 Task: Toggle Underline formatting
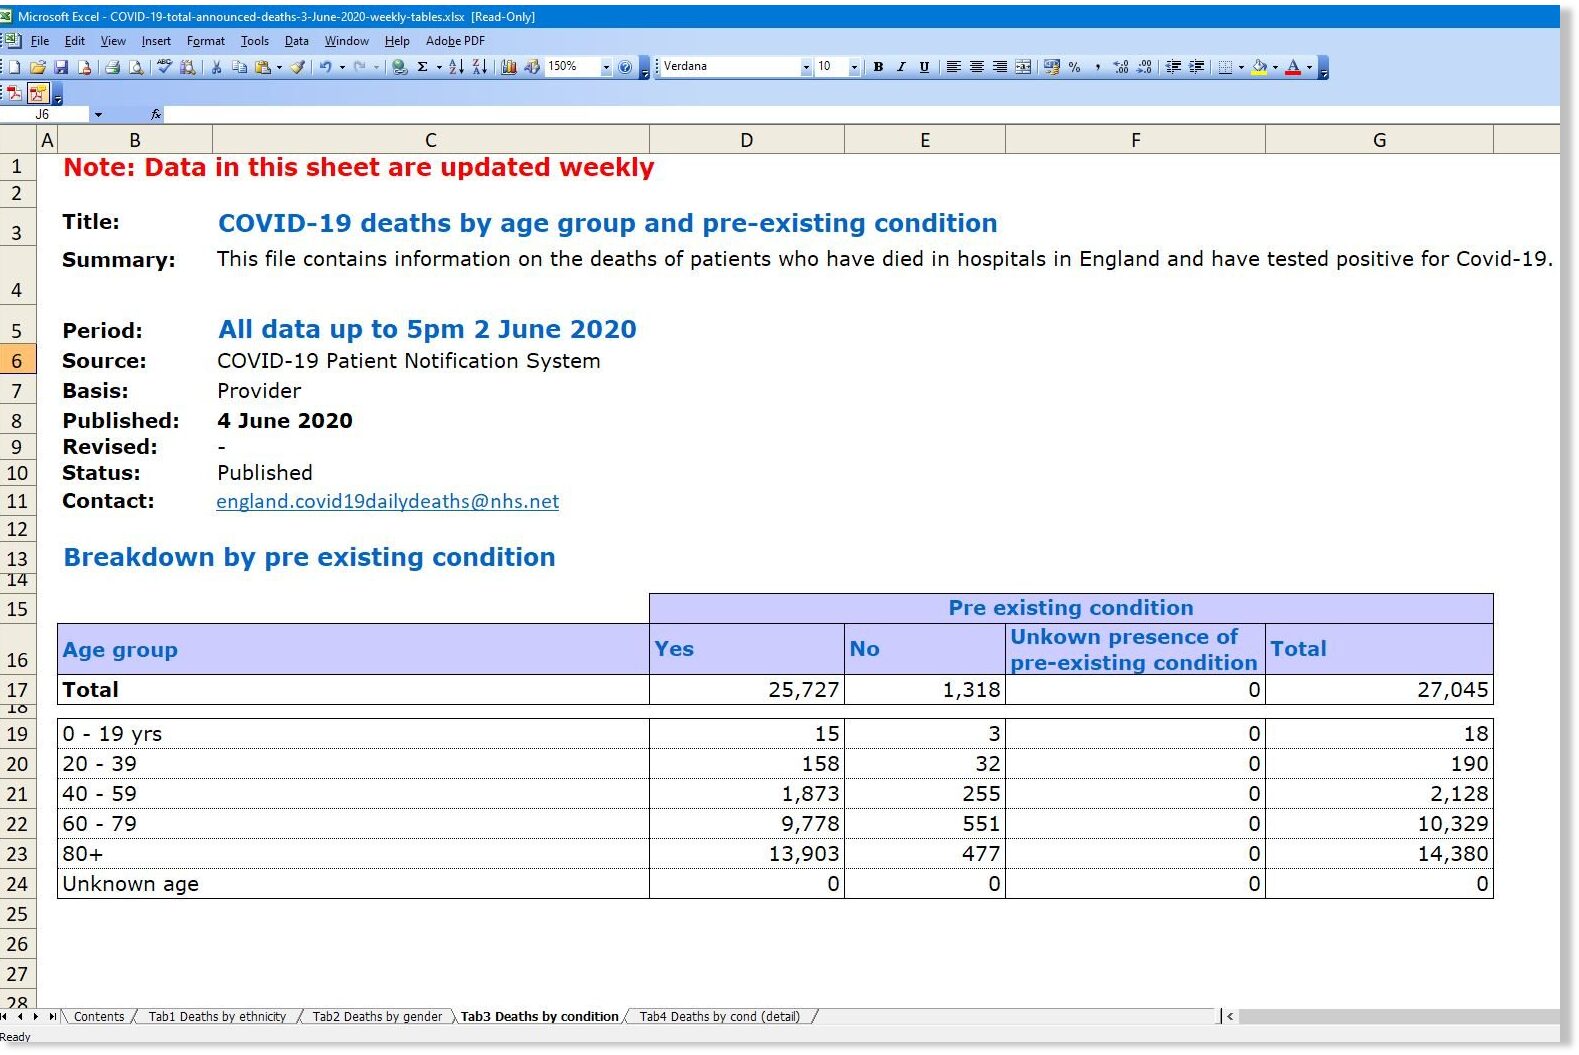pyautogui.click(x=924, y=67)
